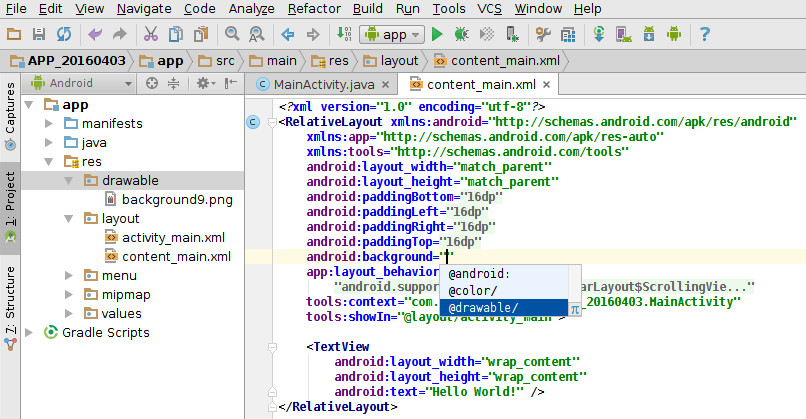806x419 pixels.
Task: Open the Structure side tool window
Action: (x=10, y=308)
